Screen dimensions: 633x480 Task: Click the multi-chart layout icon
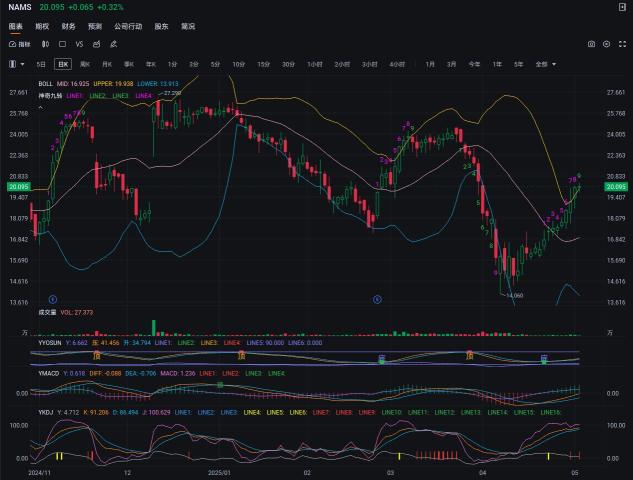[13, 64]
